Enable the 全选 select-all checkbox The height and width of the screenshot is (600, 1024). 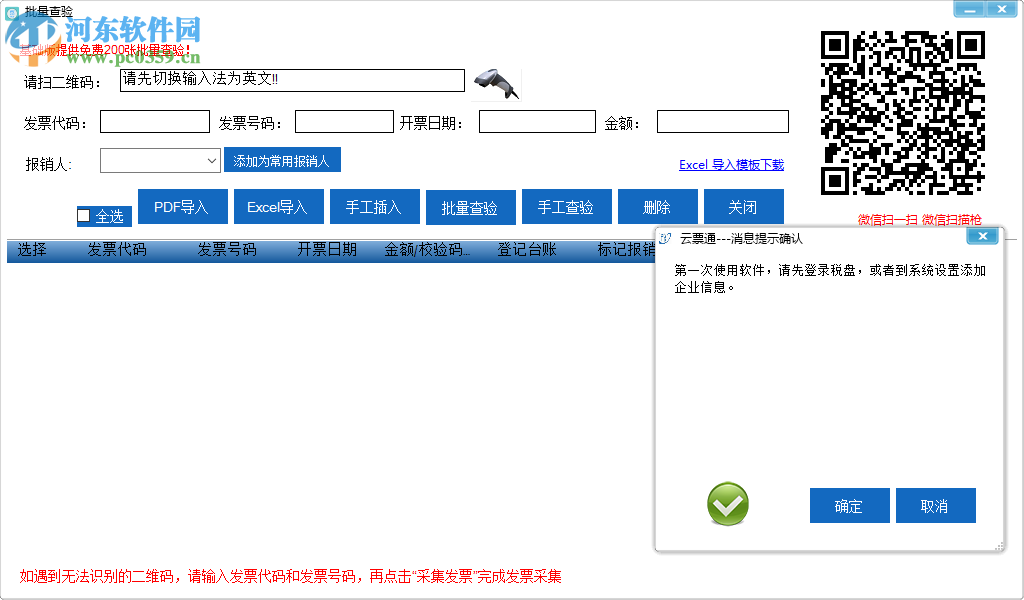(x=84, y=216)
